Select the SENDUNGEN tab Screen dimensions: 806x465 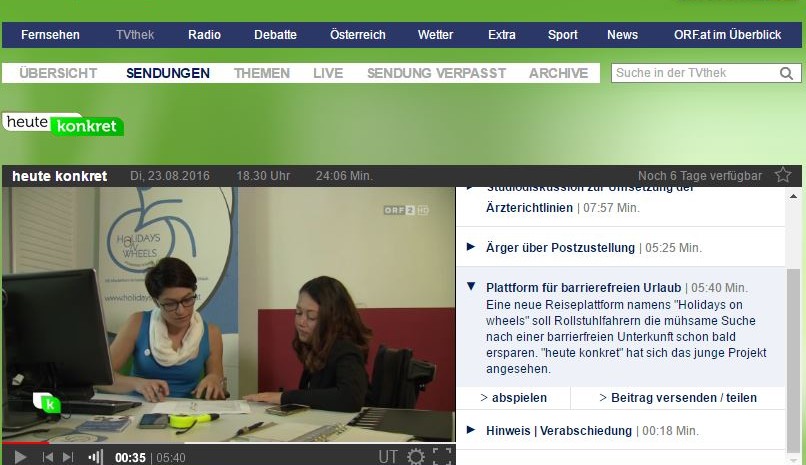pos(168,73)
